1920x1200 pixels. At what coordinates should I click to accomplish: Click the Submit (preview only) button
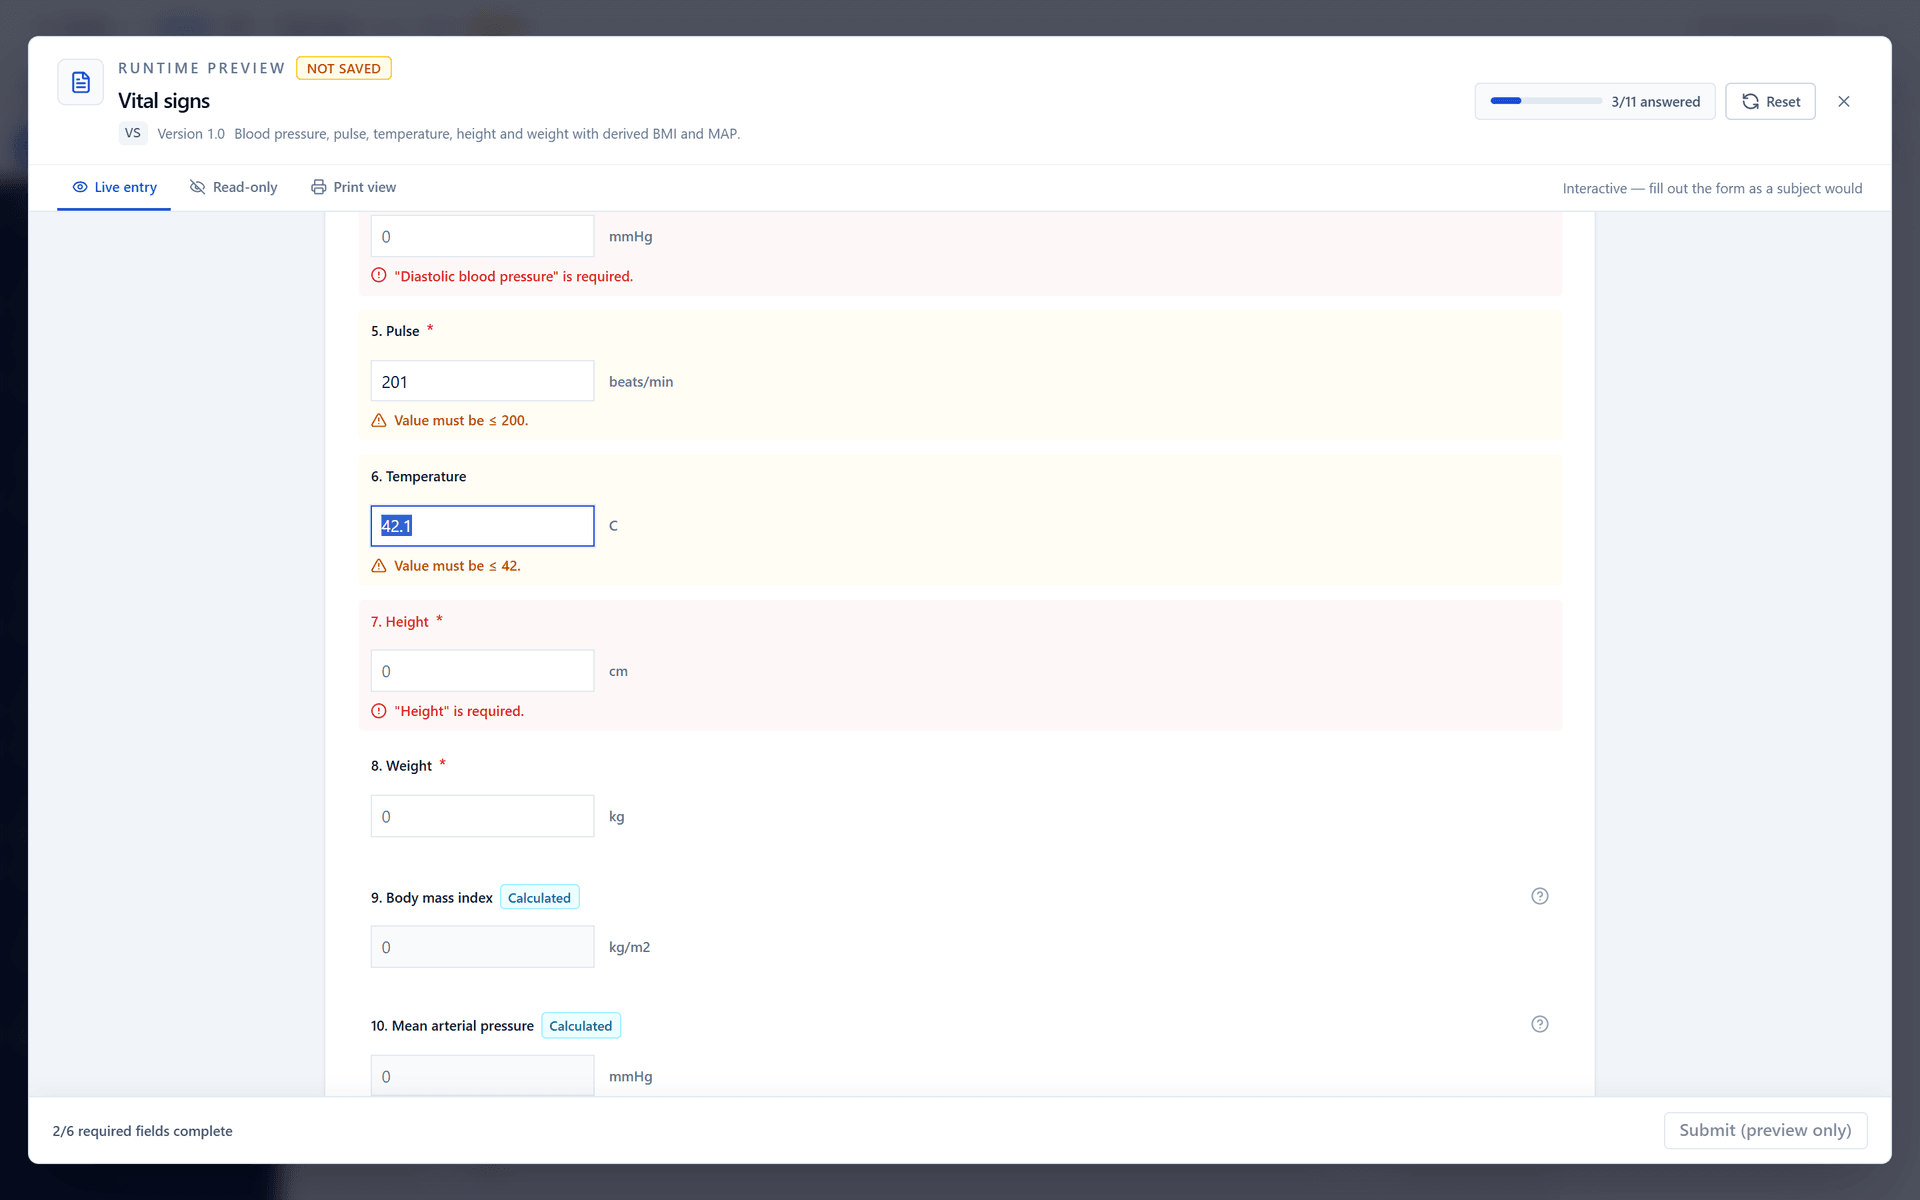pos(1765,1130)
